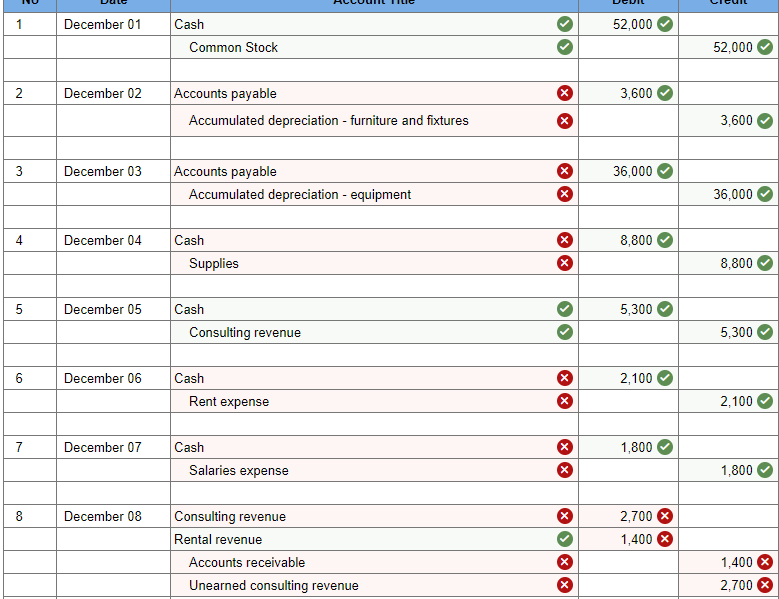
Task: Click red X beside Accumulated depreciation - equipment
Action: pos(564,194)
